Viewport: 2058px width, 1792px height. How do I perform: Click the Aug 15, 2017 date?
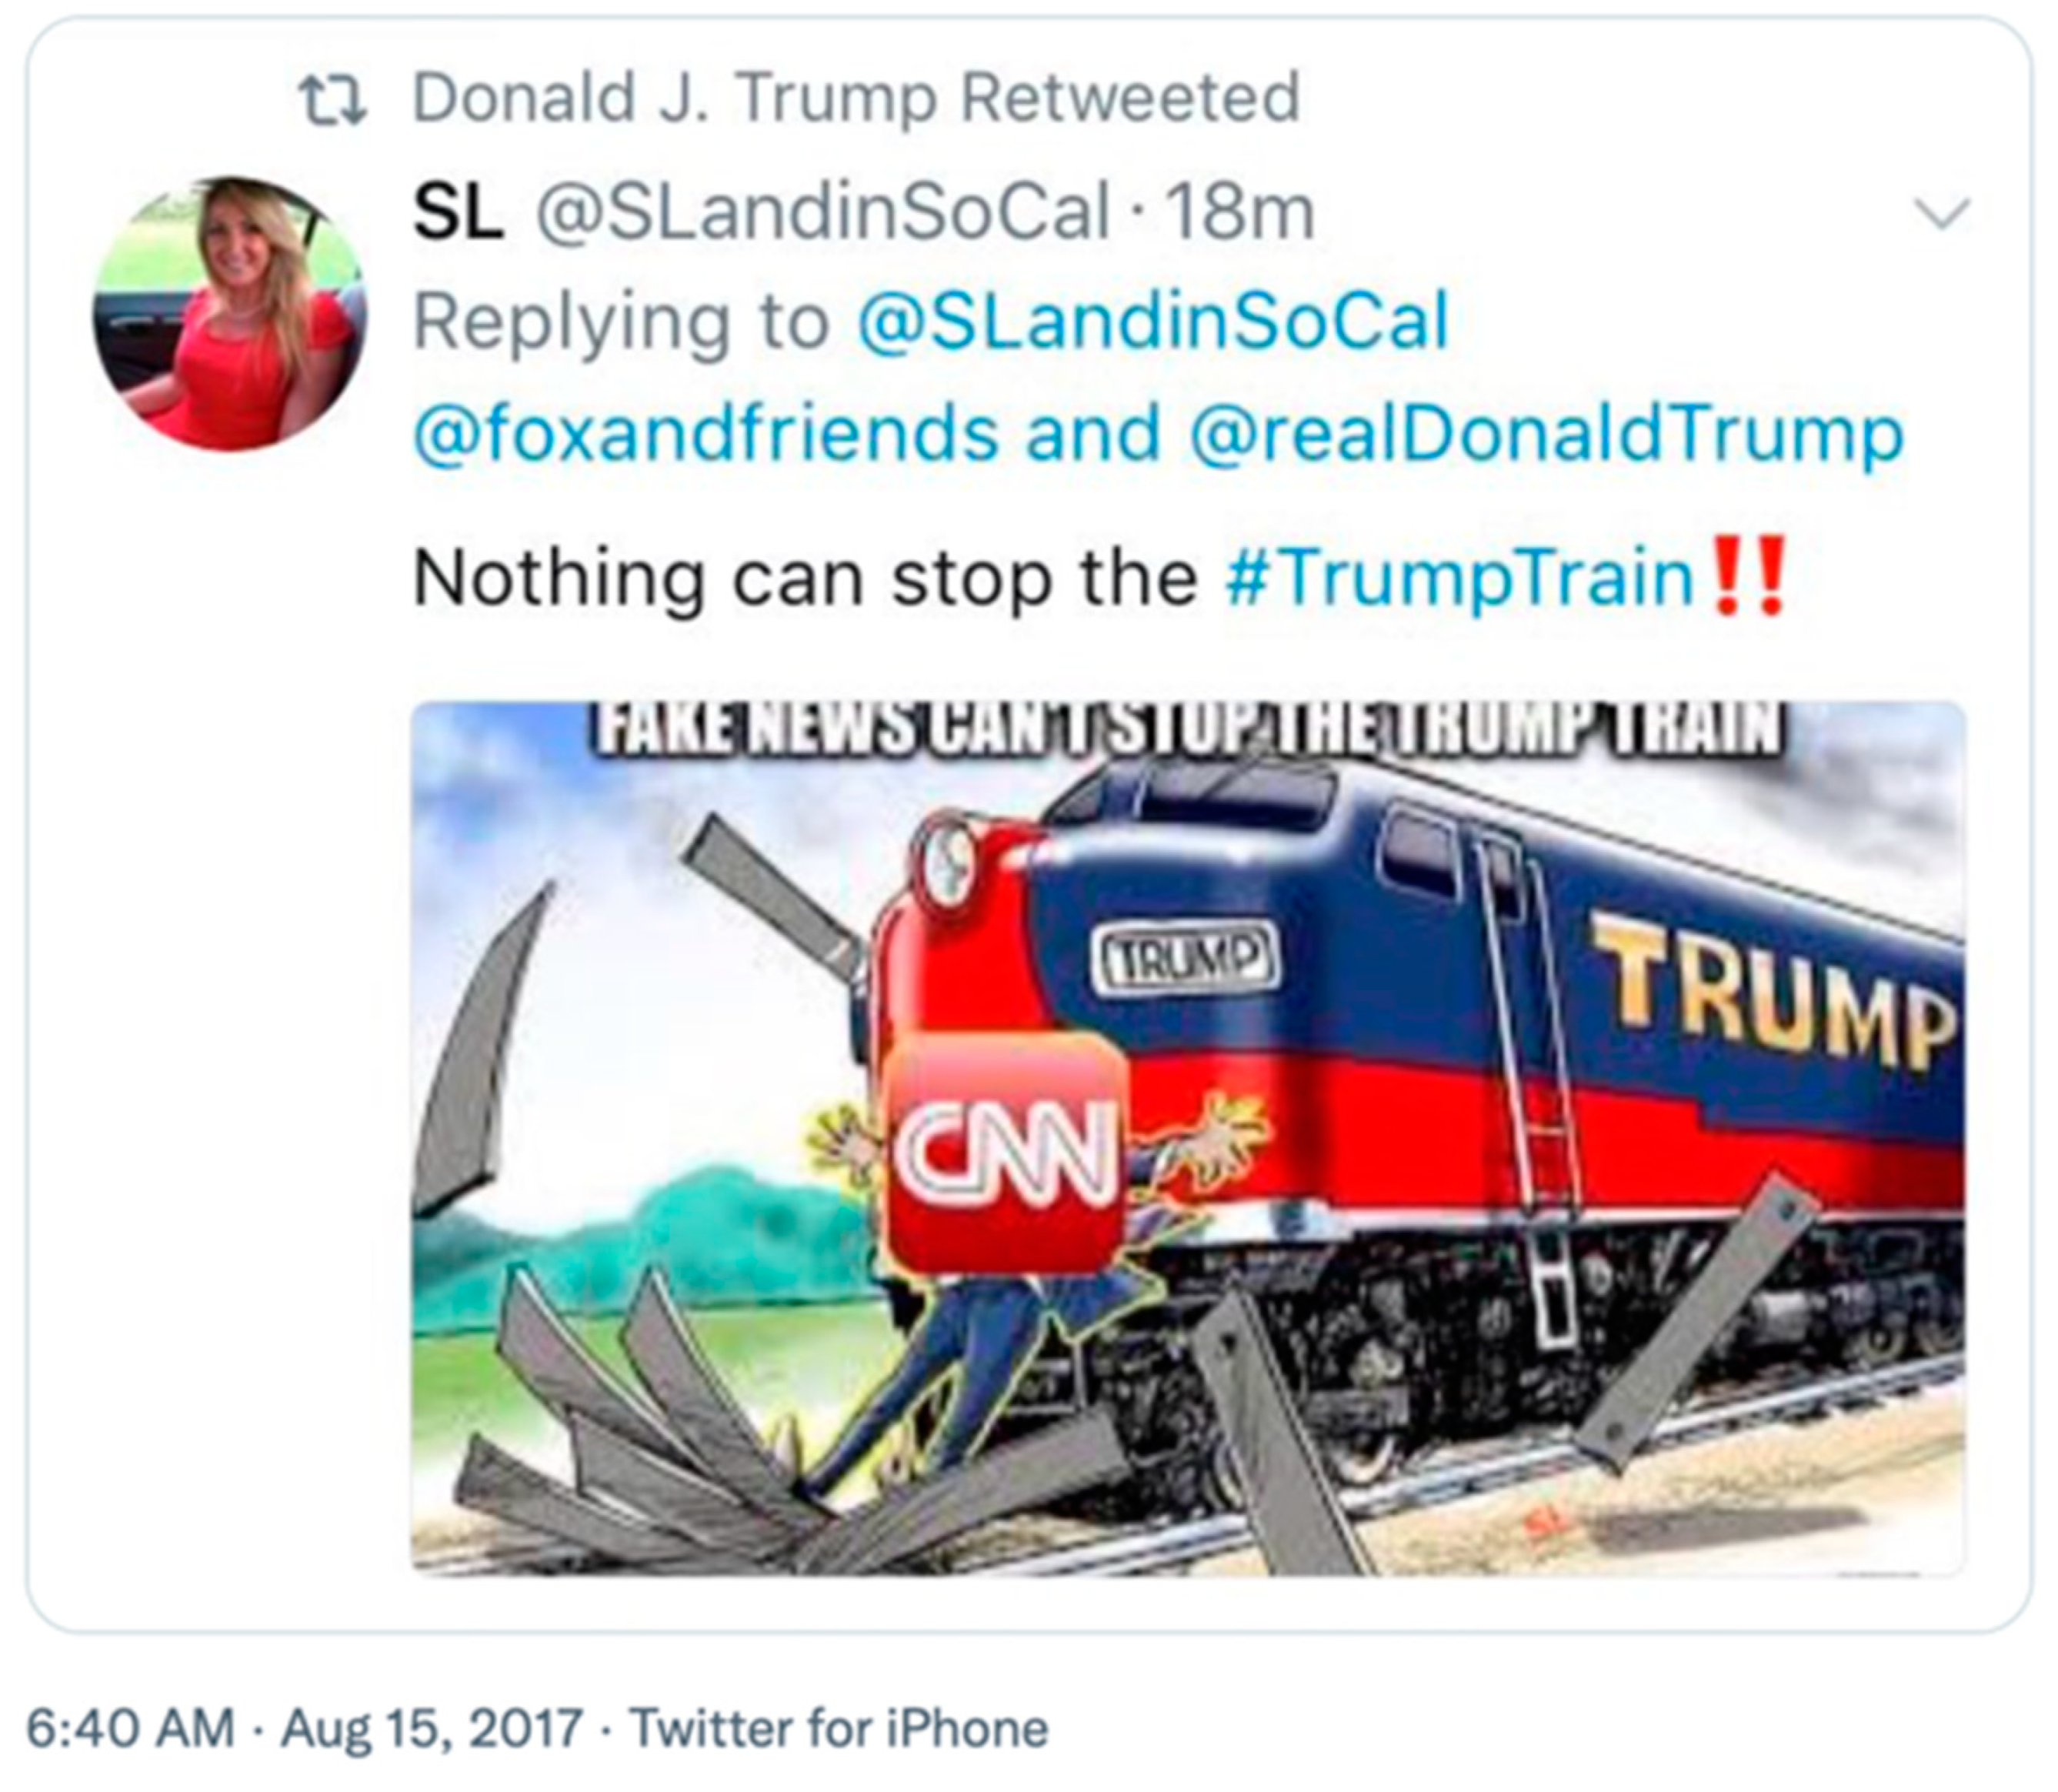[432, 1728]
